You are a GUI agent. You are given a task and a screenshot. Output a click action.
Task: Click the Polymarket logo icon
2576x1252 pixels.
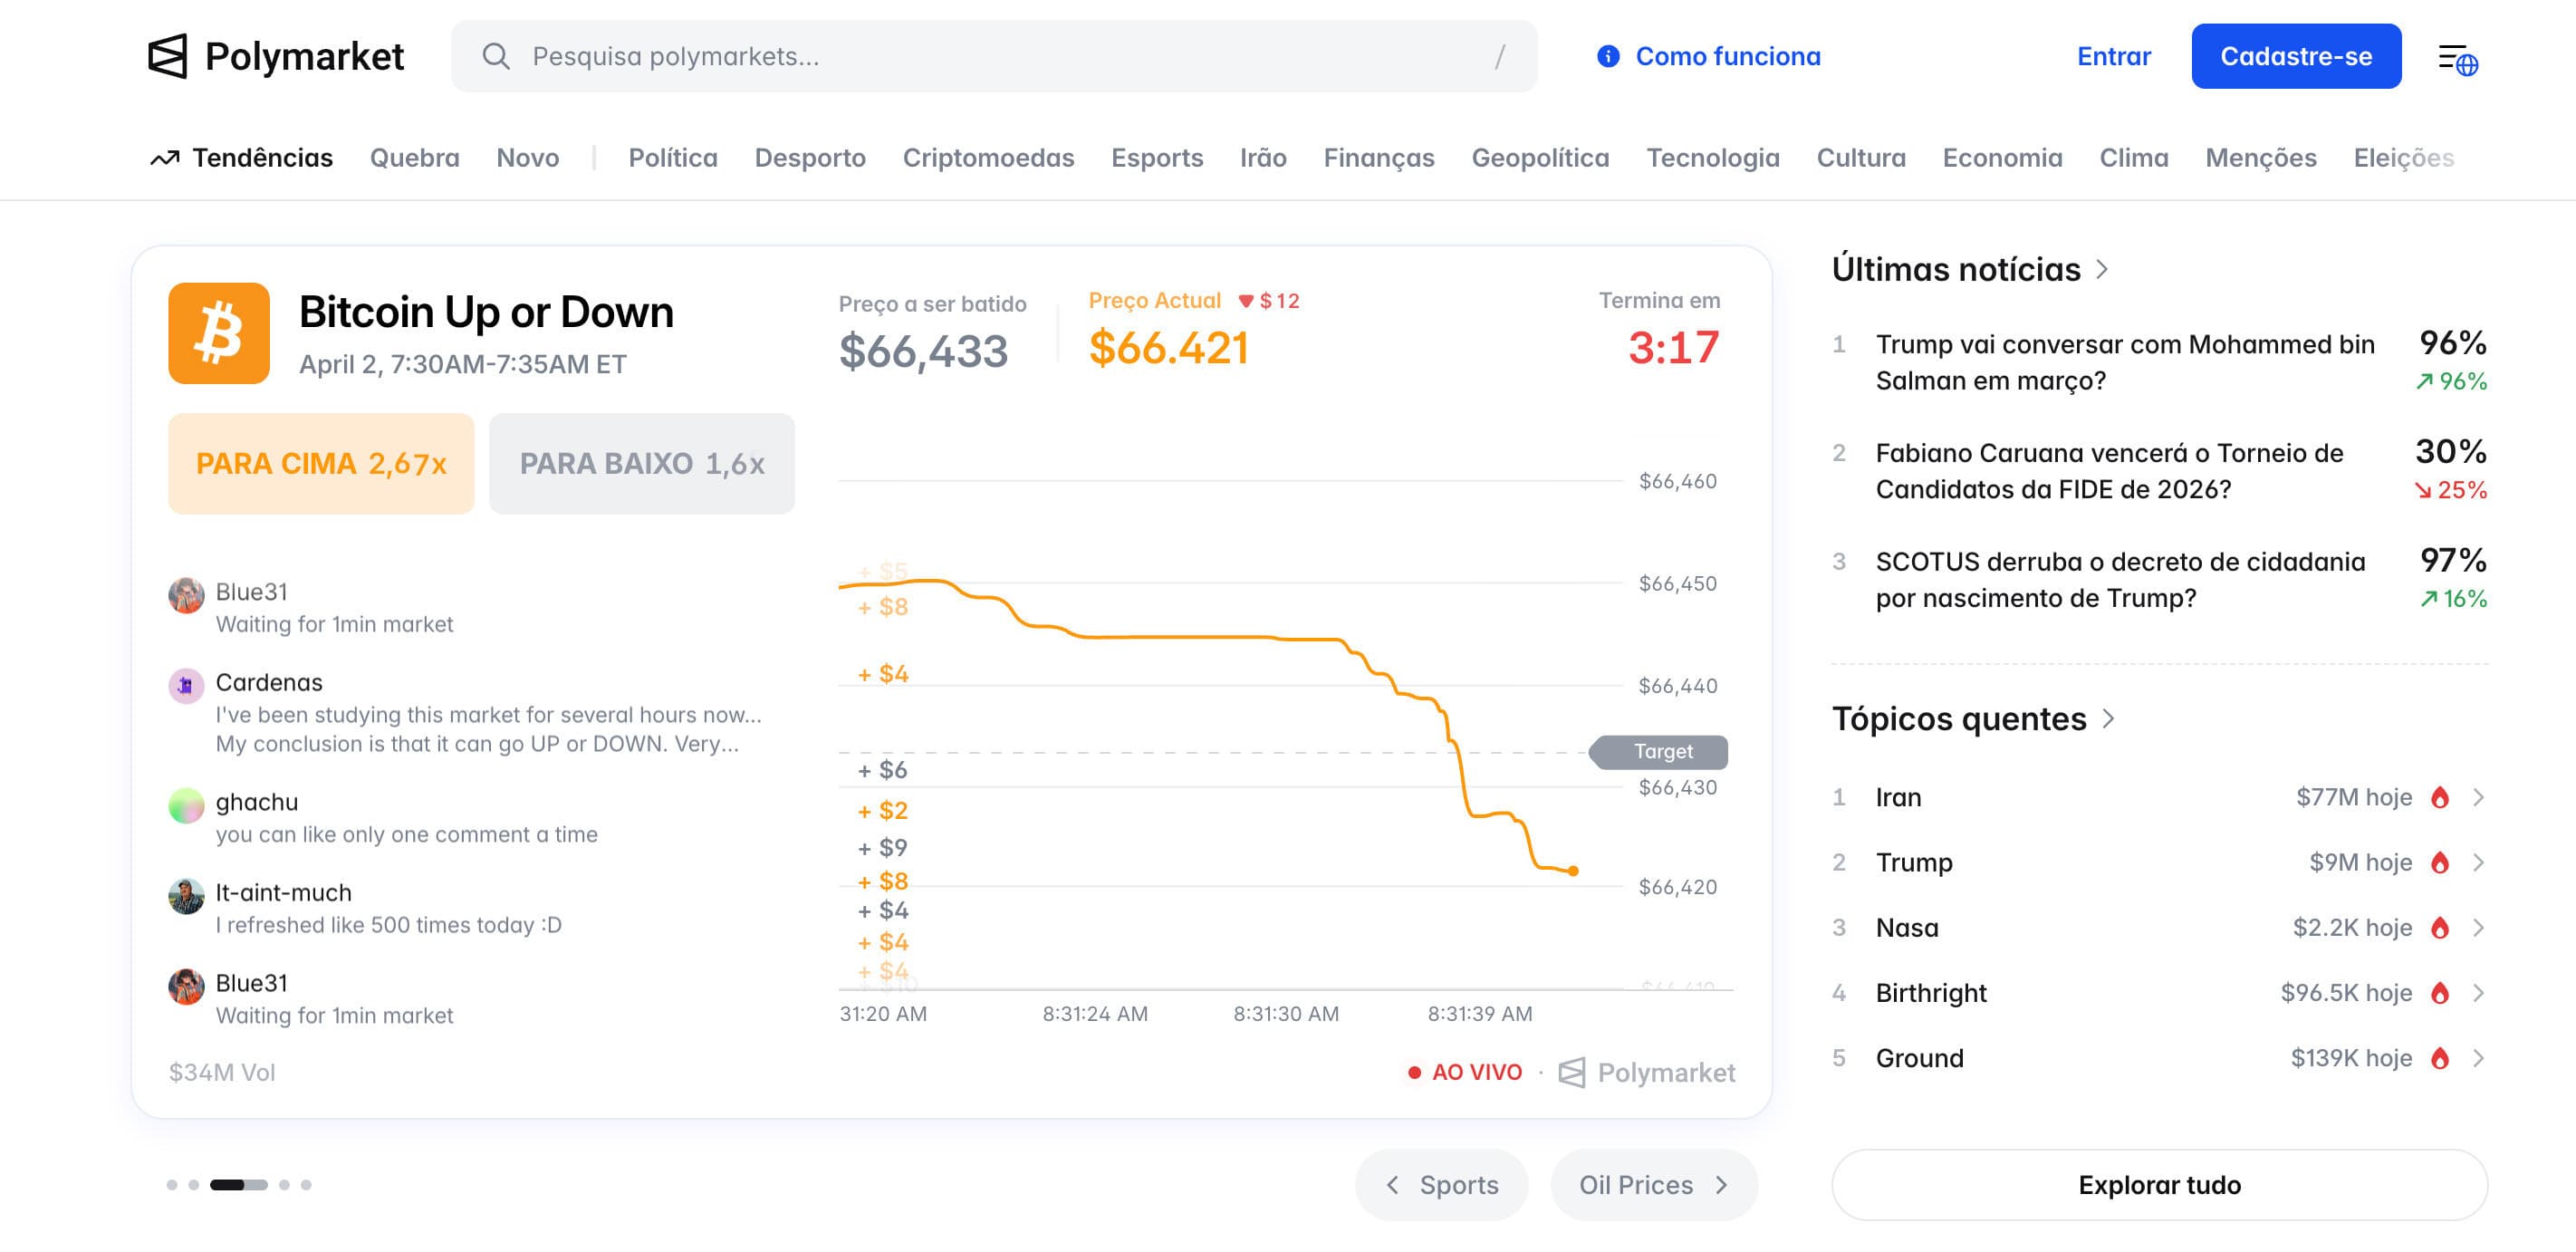click(167, 56)
